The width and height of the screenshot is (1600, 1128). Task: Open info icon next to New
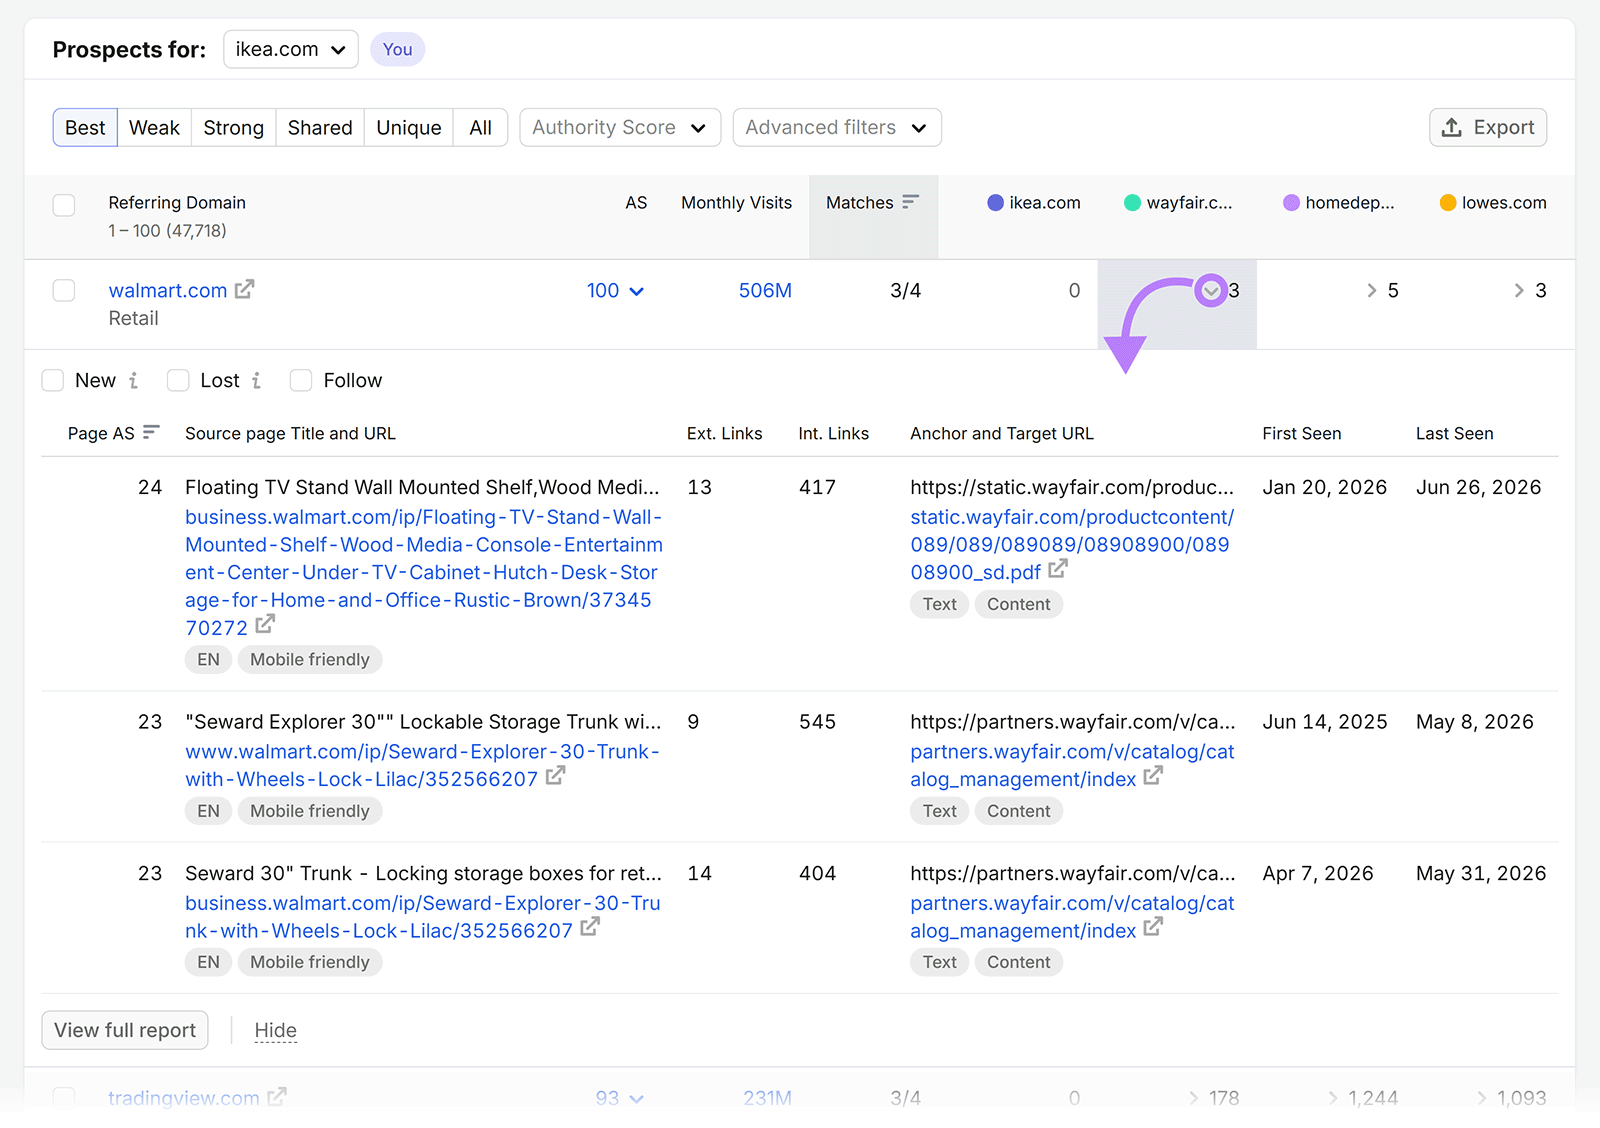133,380
